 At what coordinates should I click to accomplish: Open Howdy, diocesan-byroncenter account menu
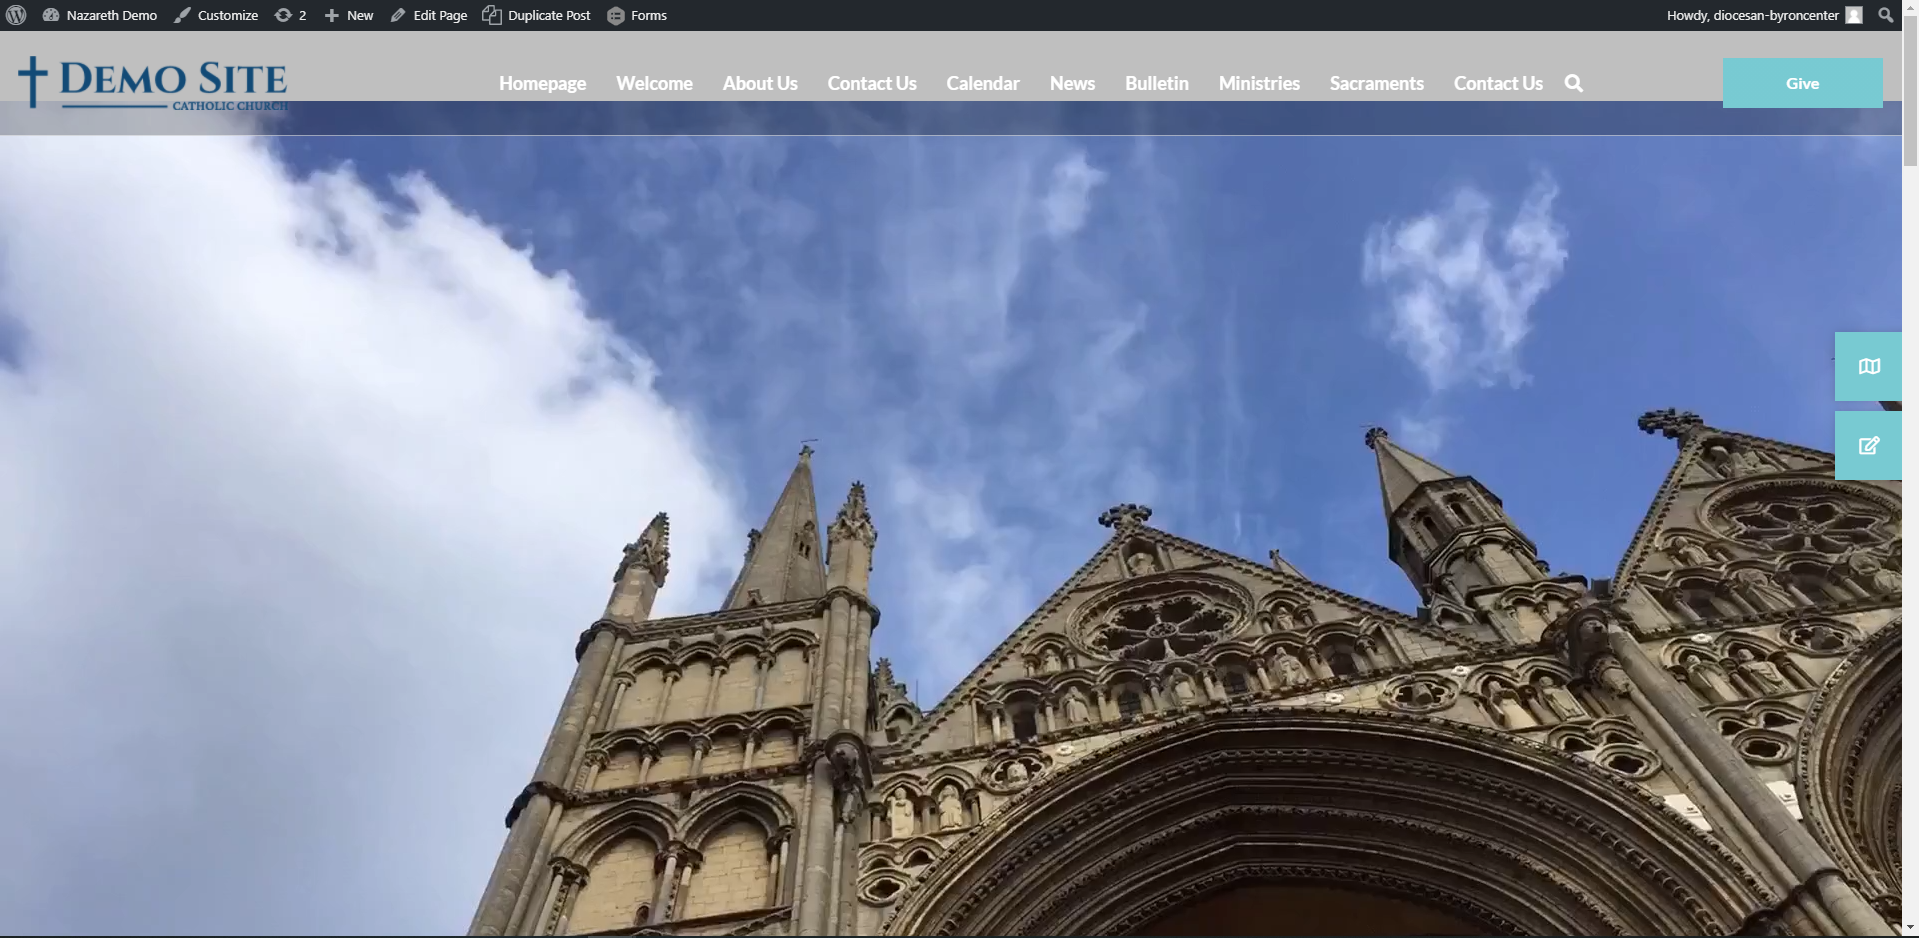pos(1752,15)
